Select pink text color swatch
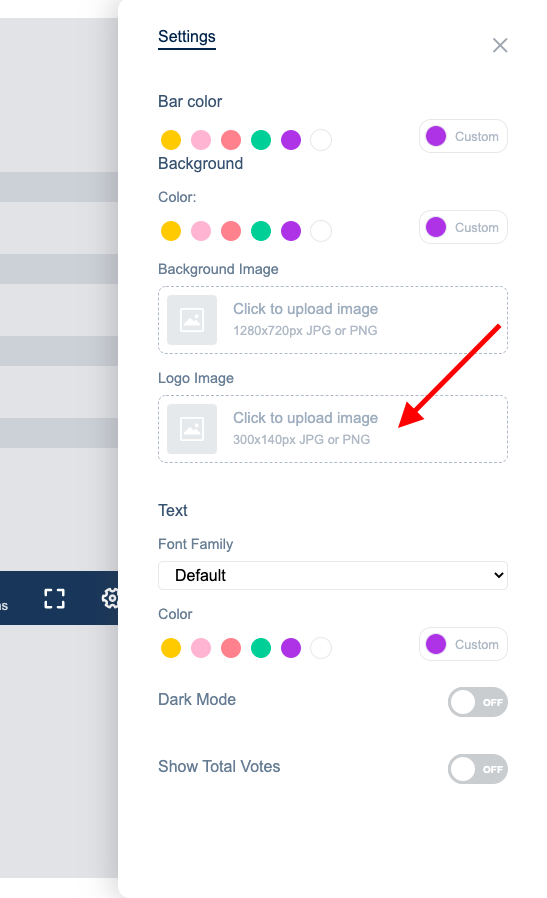Screen dimensions: 547x898 tap(201, 648)
